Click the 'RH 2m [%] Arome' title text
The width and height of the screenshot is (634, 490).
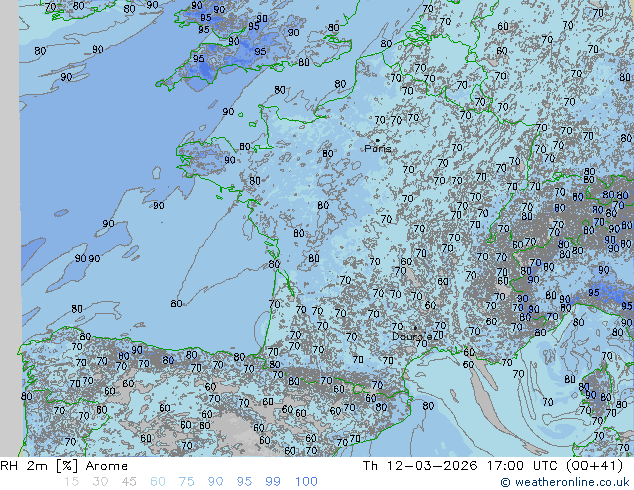(64, 466)
